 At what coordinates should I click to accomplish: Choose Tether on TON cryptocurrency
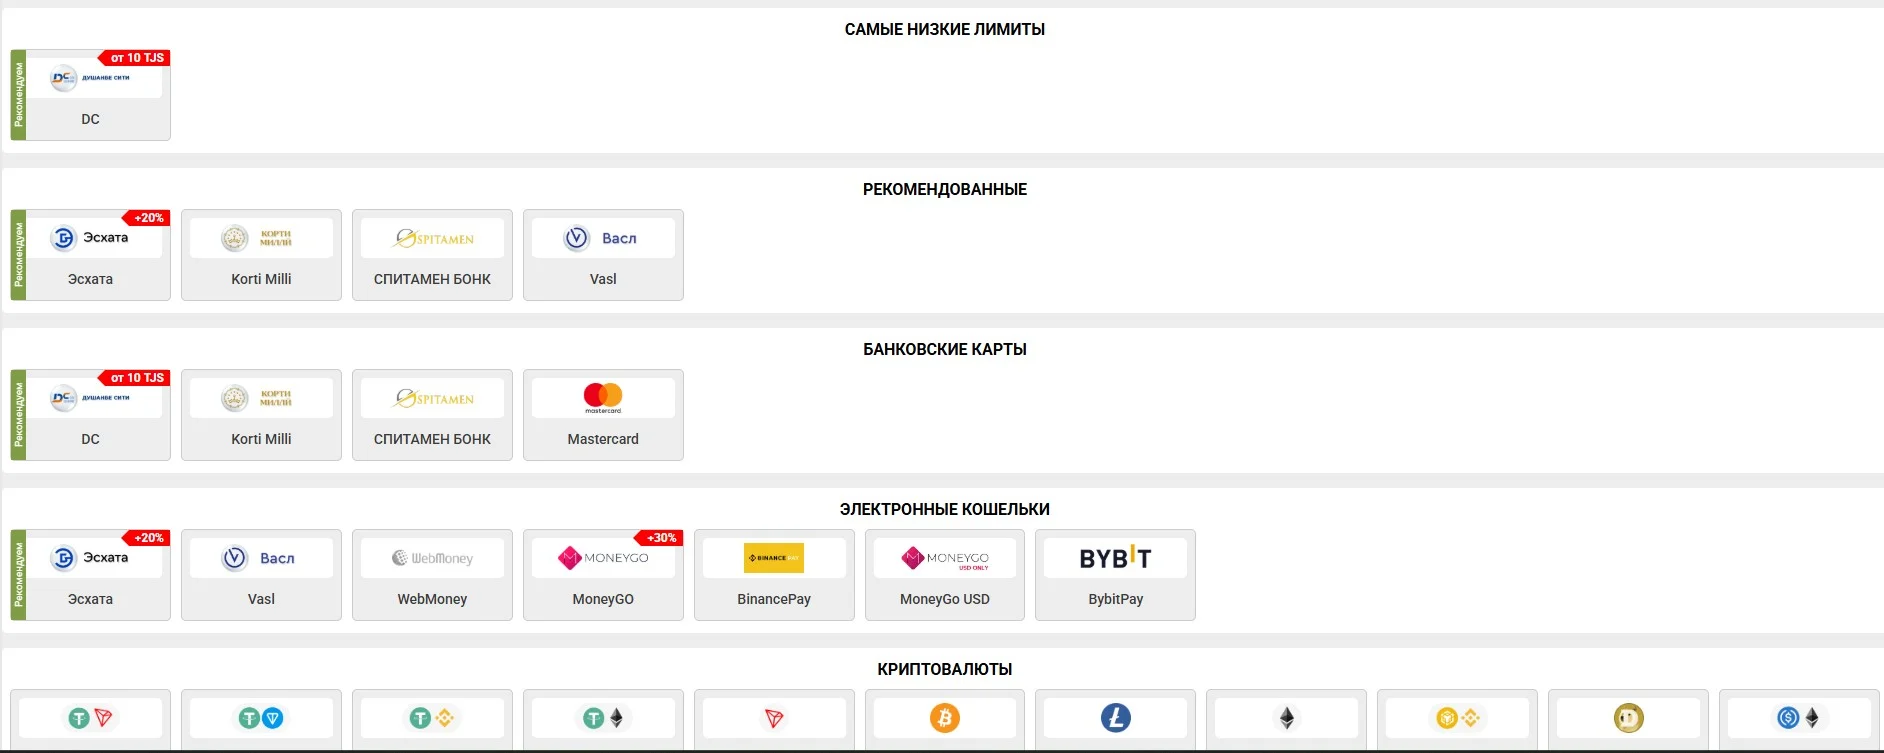(261, 719)
